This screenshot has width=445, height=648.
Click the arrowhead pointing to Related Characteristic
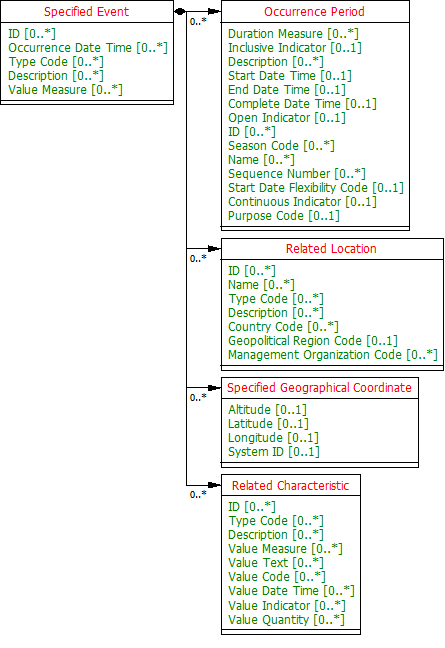pyautogui.click(x=214, y=485)
